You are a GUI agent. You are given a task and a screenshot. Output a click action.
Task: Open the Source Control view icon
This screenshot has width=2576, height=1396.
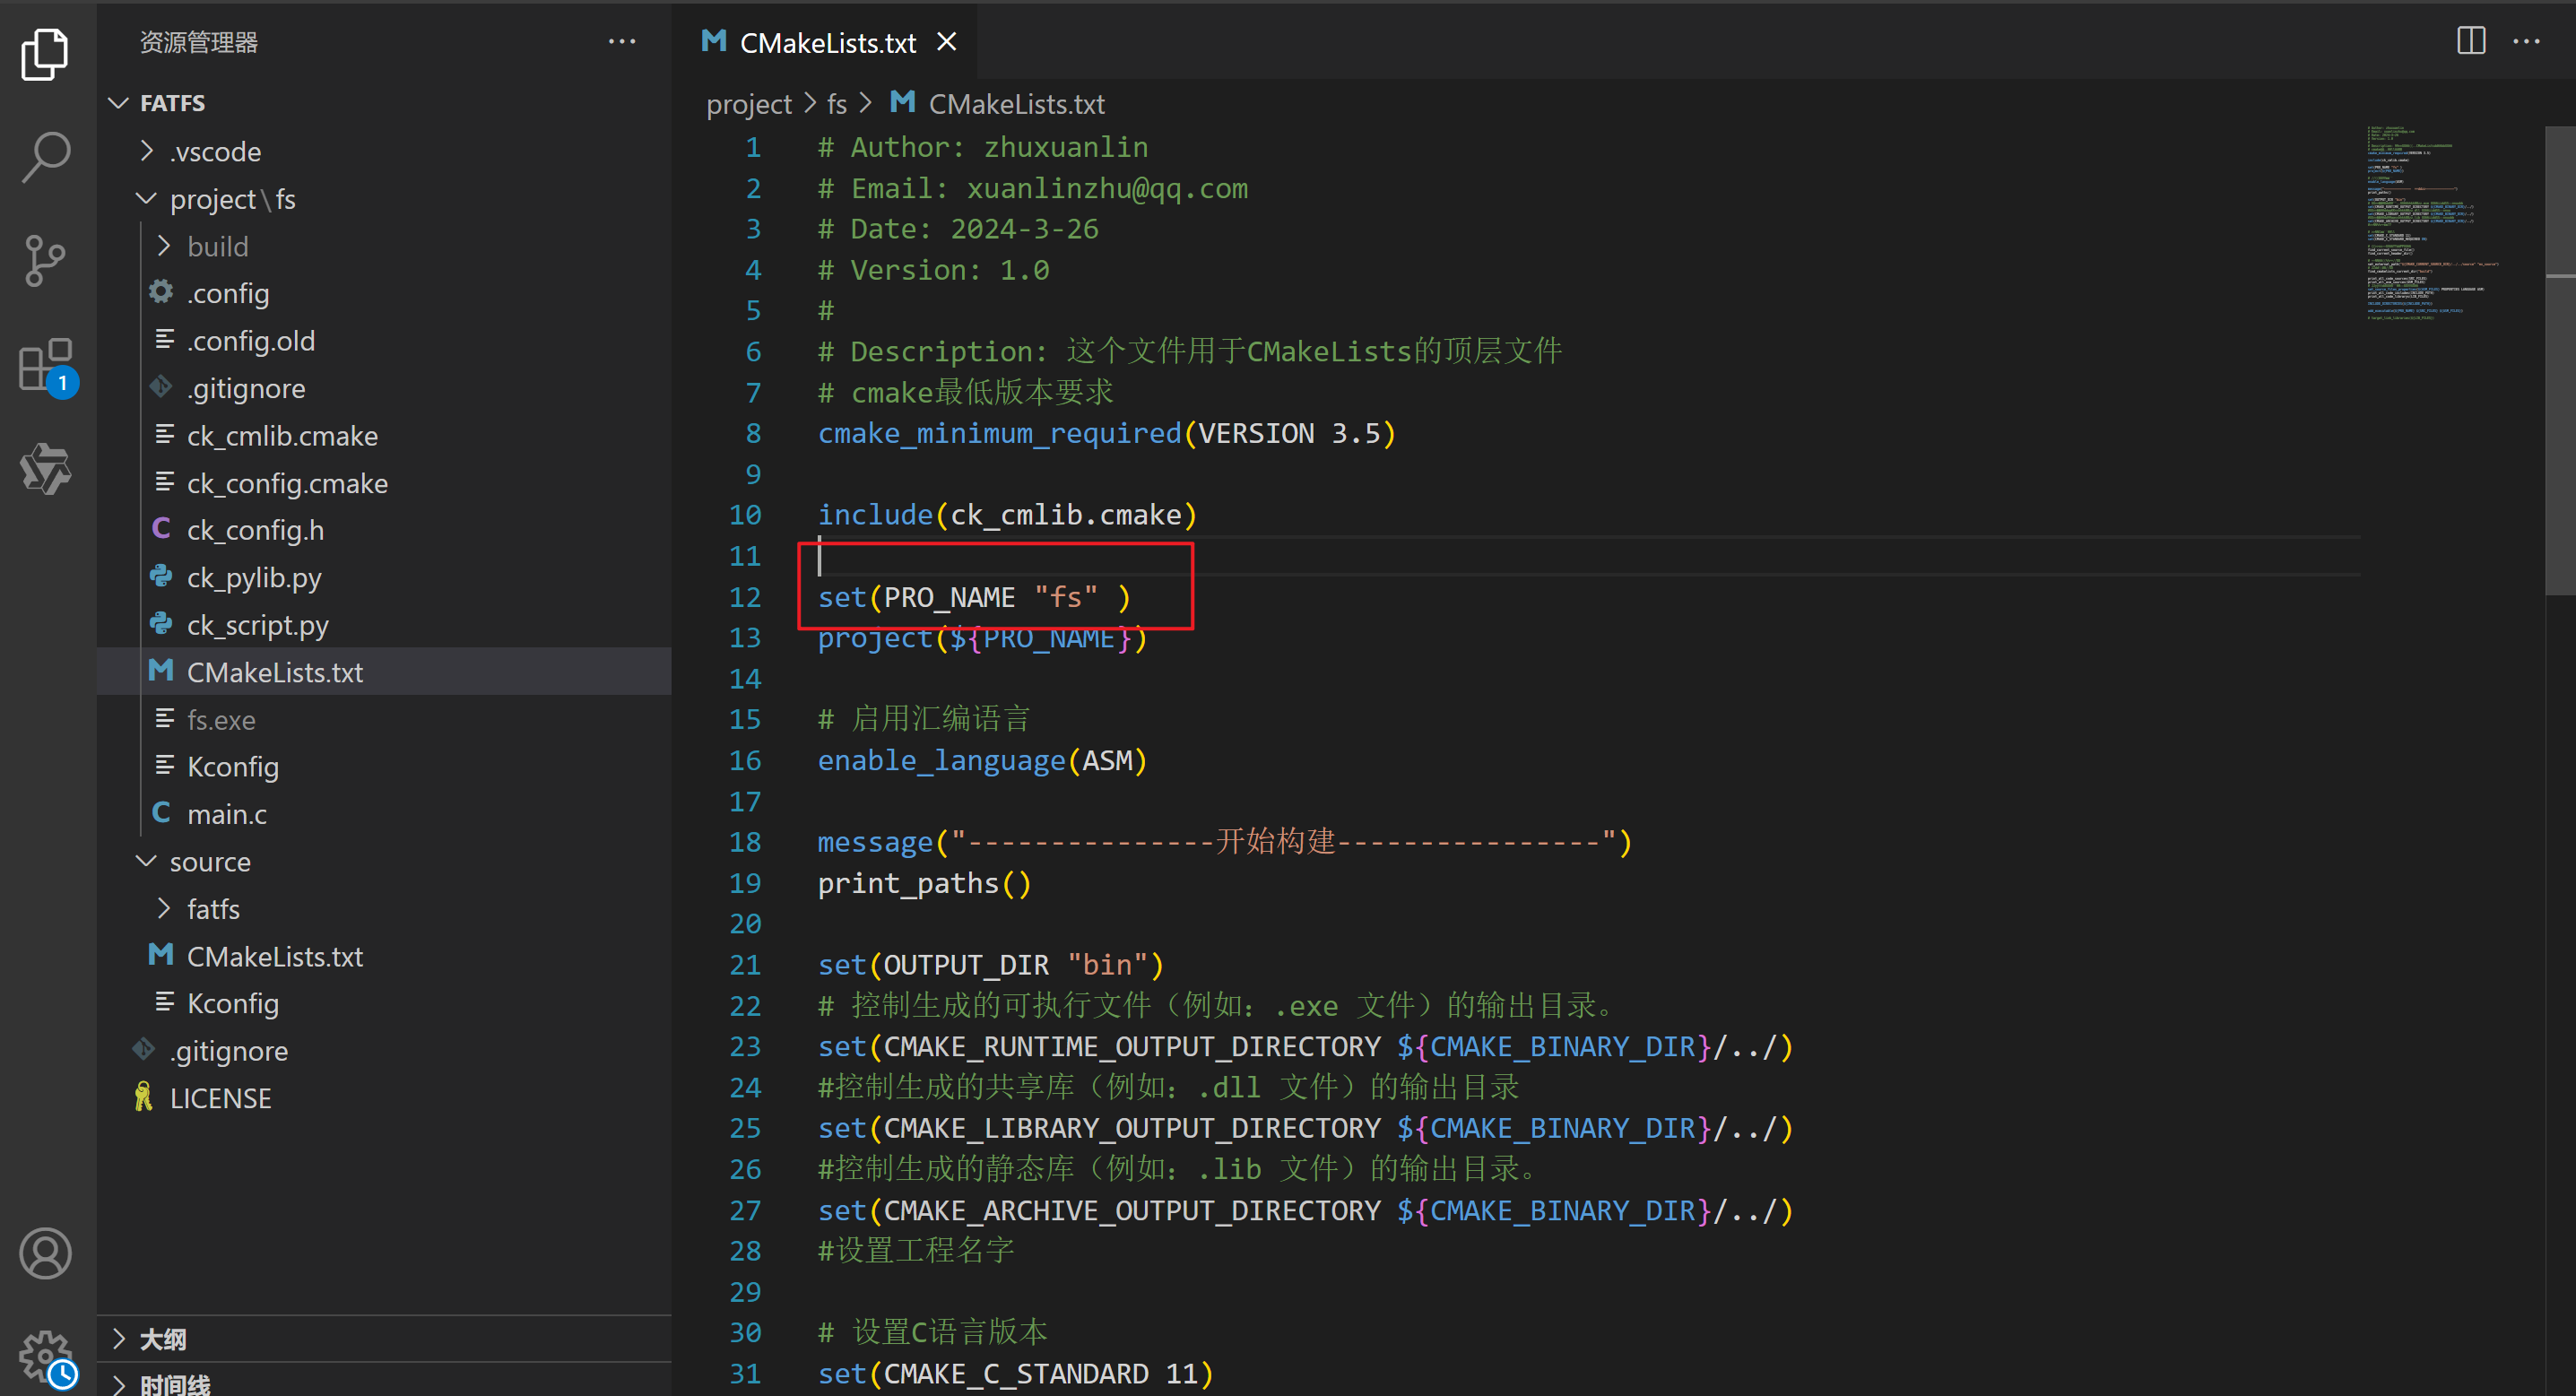coord(45,262)
